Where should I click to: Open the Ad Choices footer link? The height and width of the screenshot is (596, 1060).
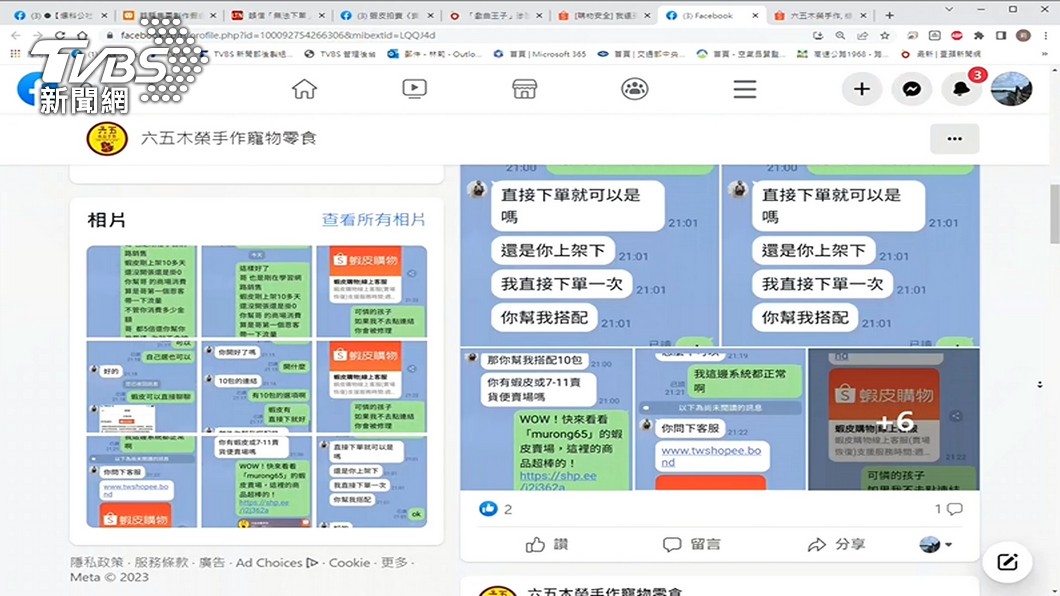[276, 562]
